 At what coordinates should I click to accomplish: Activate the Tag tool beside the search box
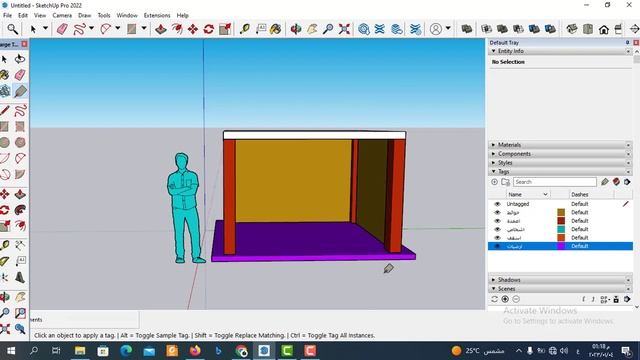[x=604, y=182]
